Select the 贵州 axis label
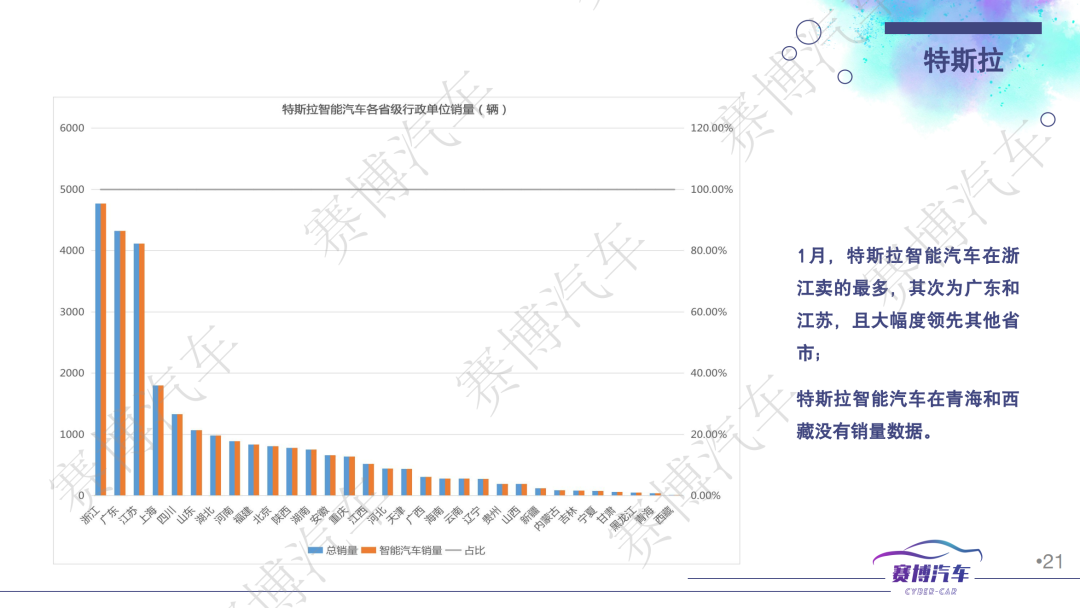 click(492, 515)
